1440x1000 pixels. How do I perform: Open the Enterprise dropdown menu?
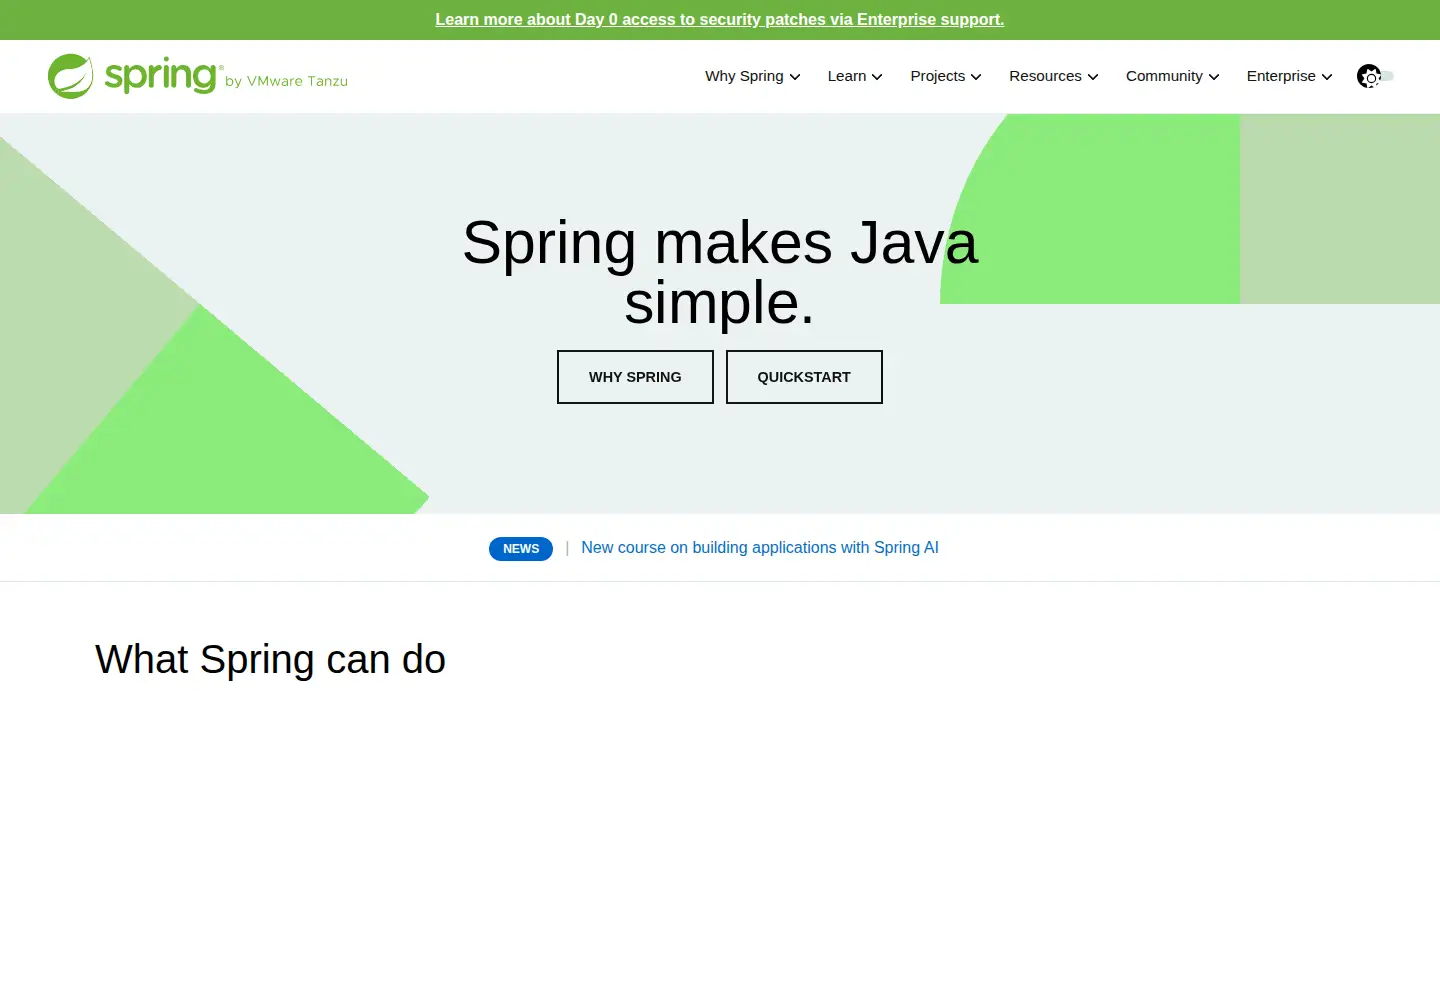(x=1290, y=76)
